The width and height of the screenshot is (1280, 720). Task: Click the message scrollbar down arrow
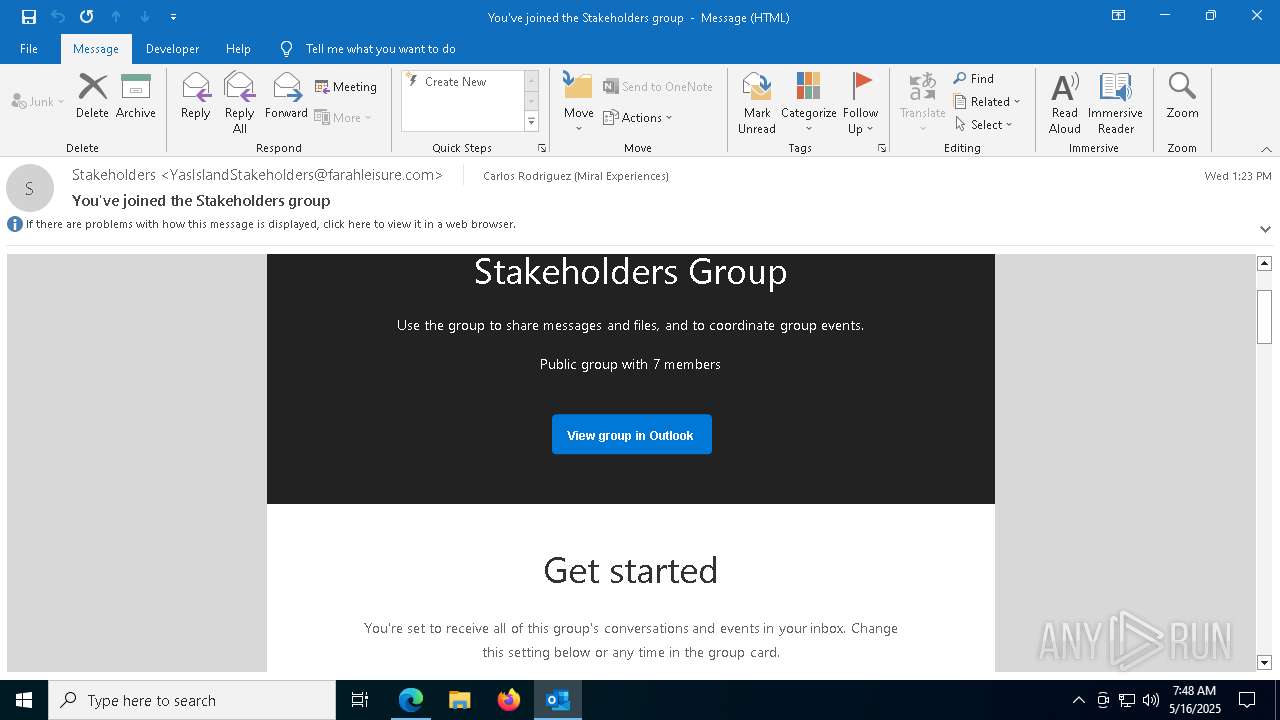click(1264, 662)
